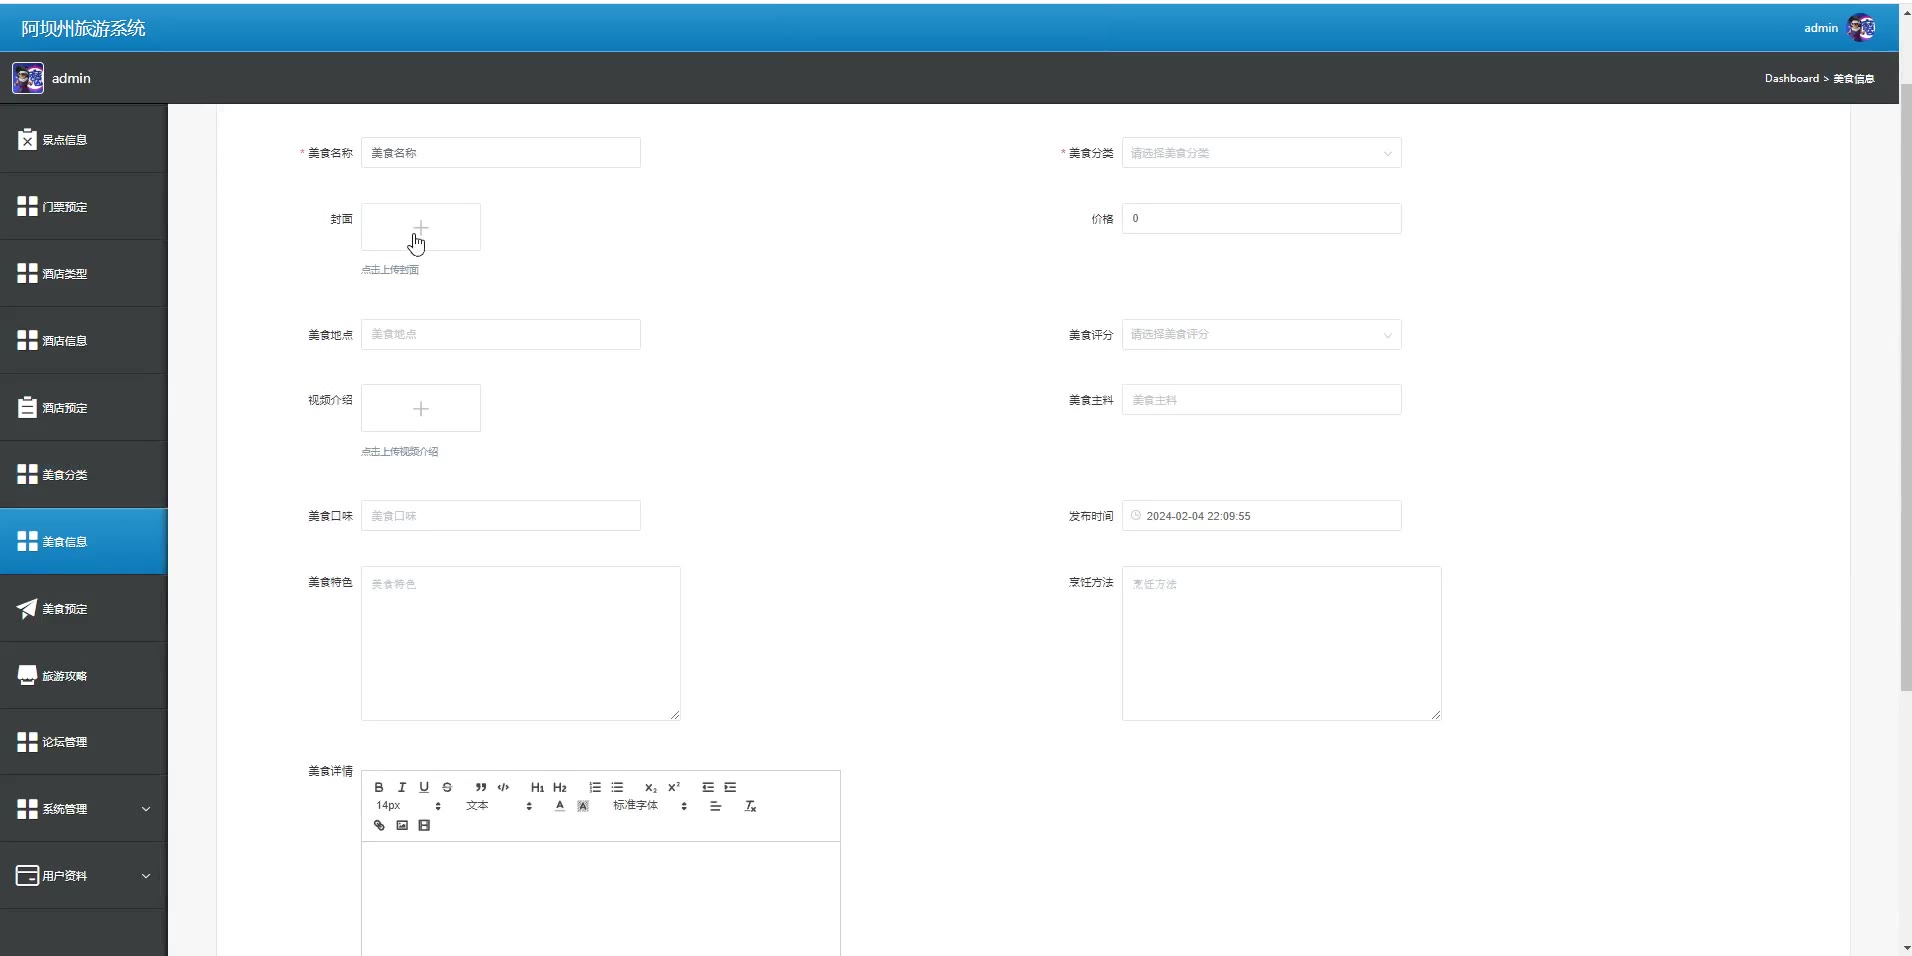Viewport: 1912px width, 956px height.
Task: Insert a code block in the editor
Action: tap(503, 787)
